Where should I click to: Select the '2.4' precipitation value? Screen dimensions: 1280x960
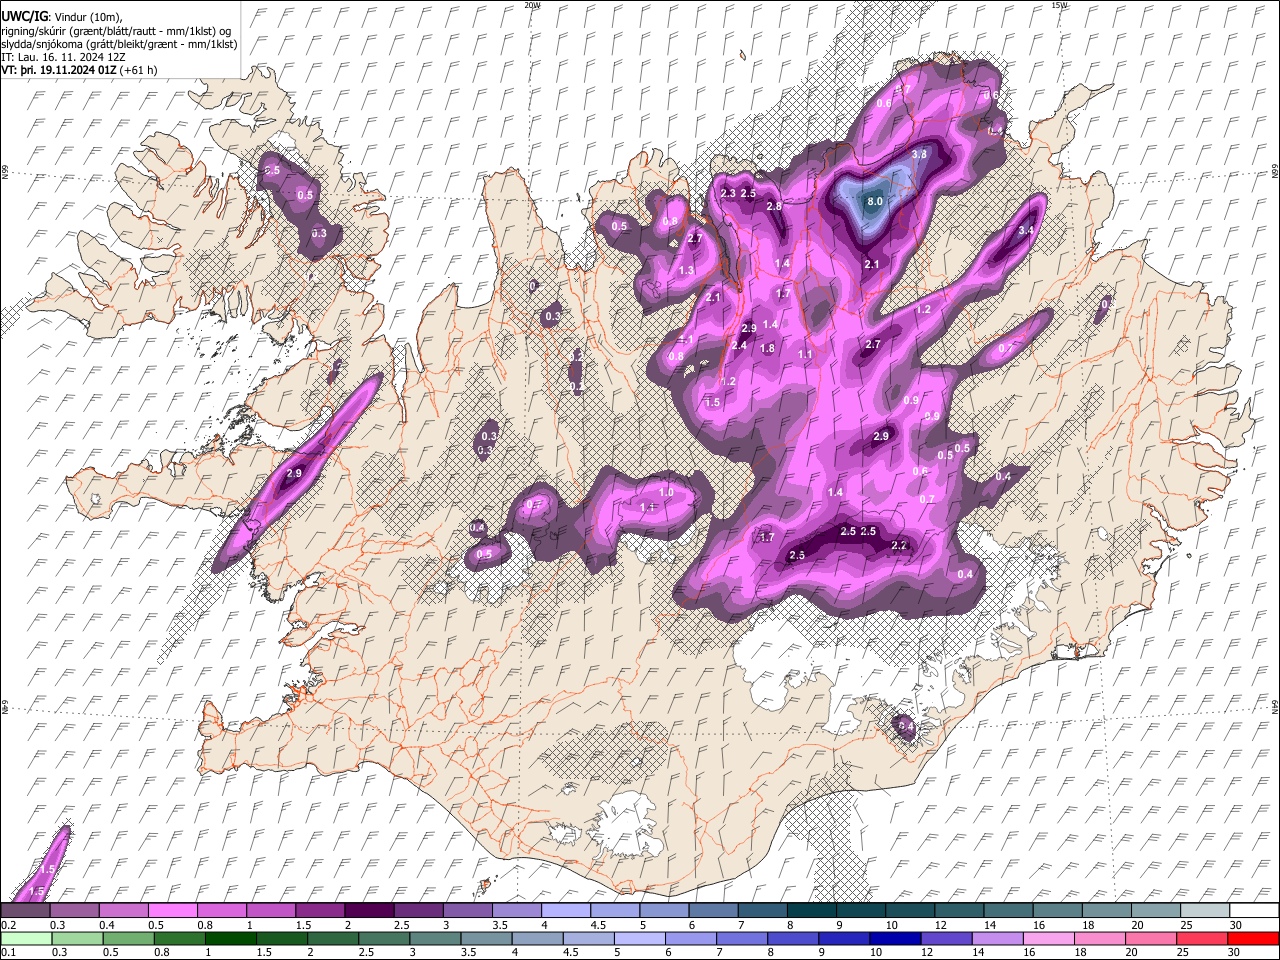739,346
